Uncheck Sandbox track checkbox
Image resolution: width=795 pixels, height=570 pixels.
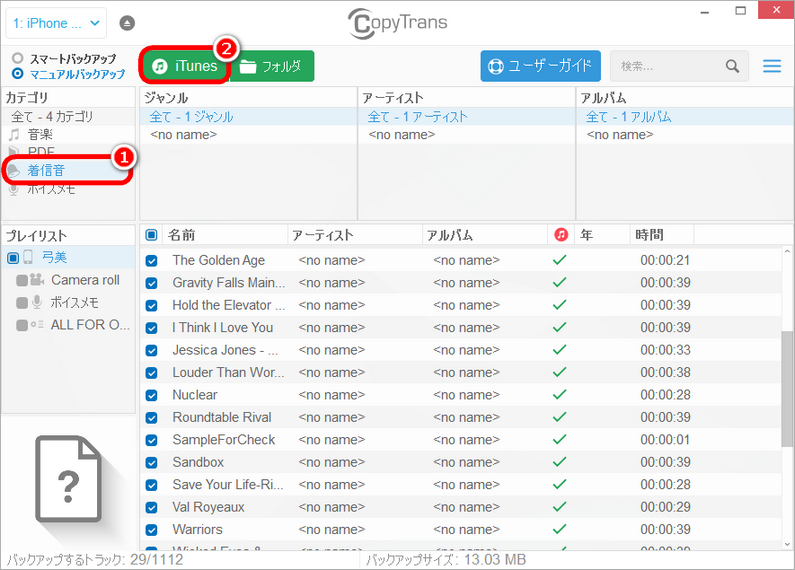[151, 462]
